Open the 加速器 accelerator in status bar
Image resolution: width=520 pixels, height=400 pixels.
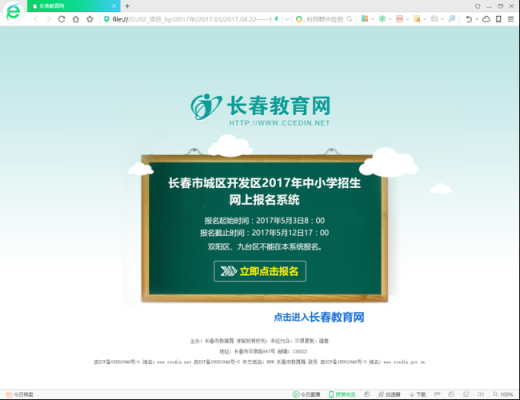click(389, 394)
